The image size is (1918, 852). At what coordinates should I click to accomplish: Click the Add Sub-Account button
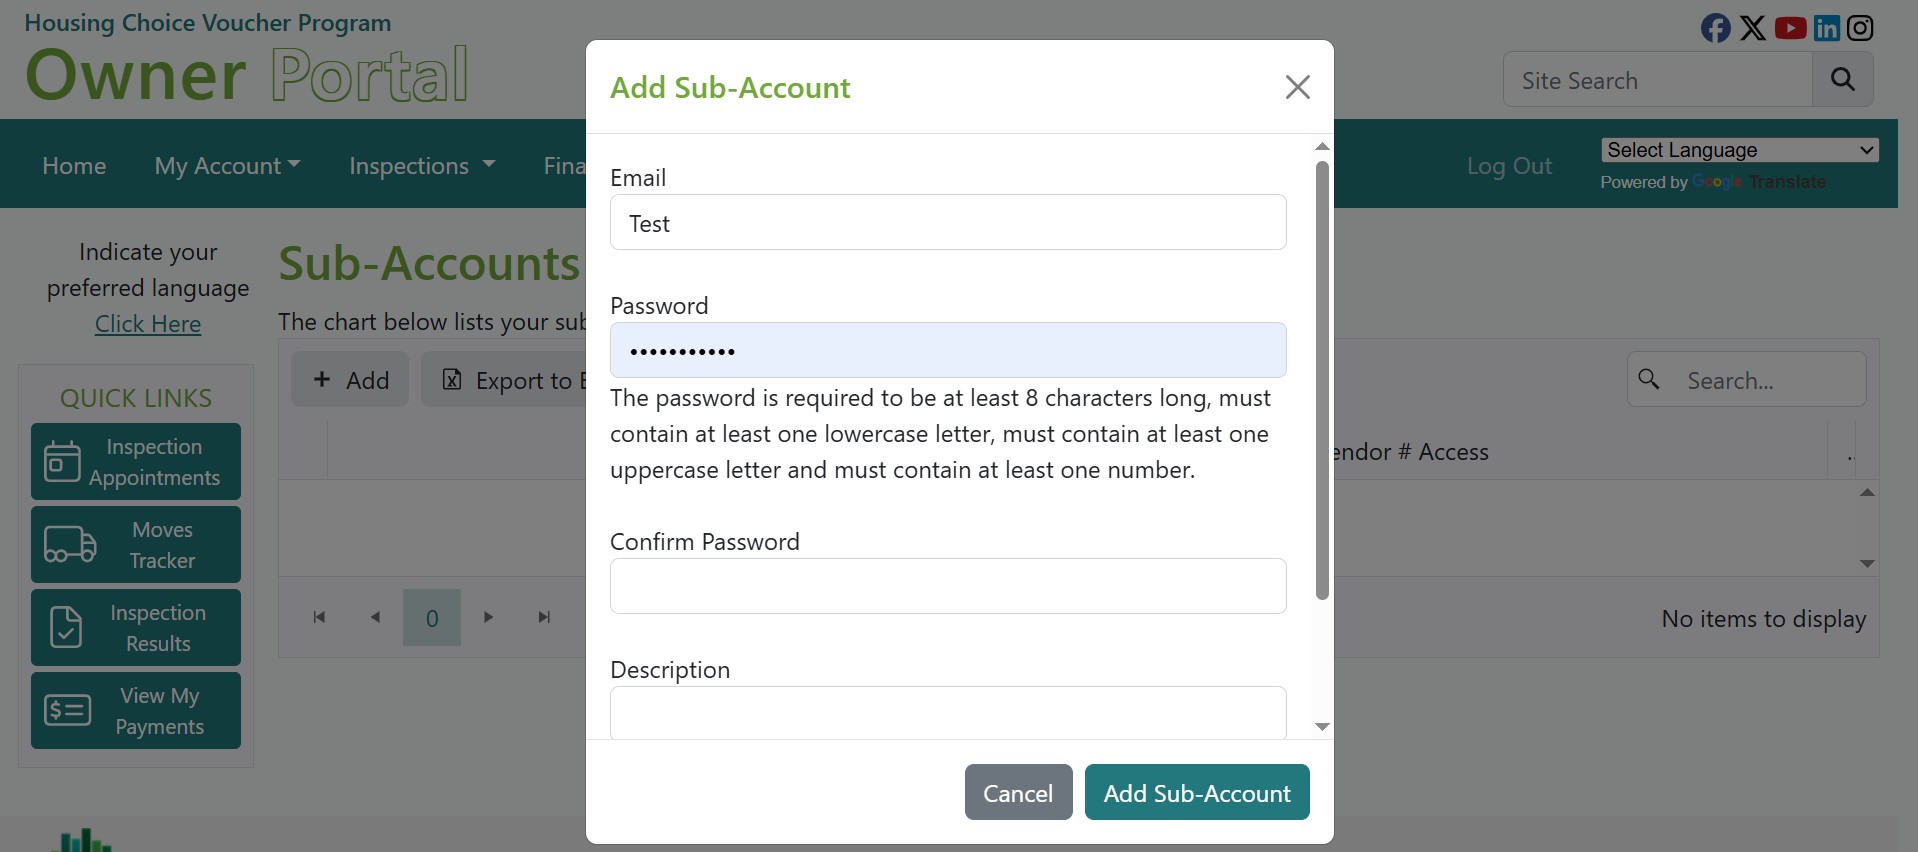(1196, 792)
